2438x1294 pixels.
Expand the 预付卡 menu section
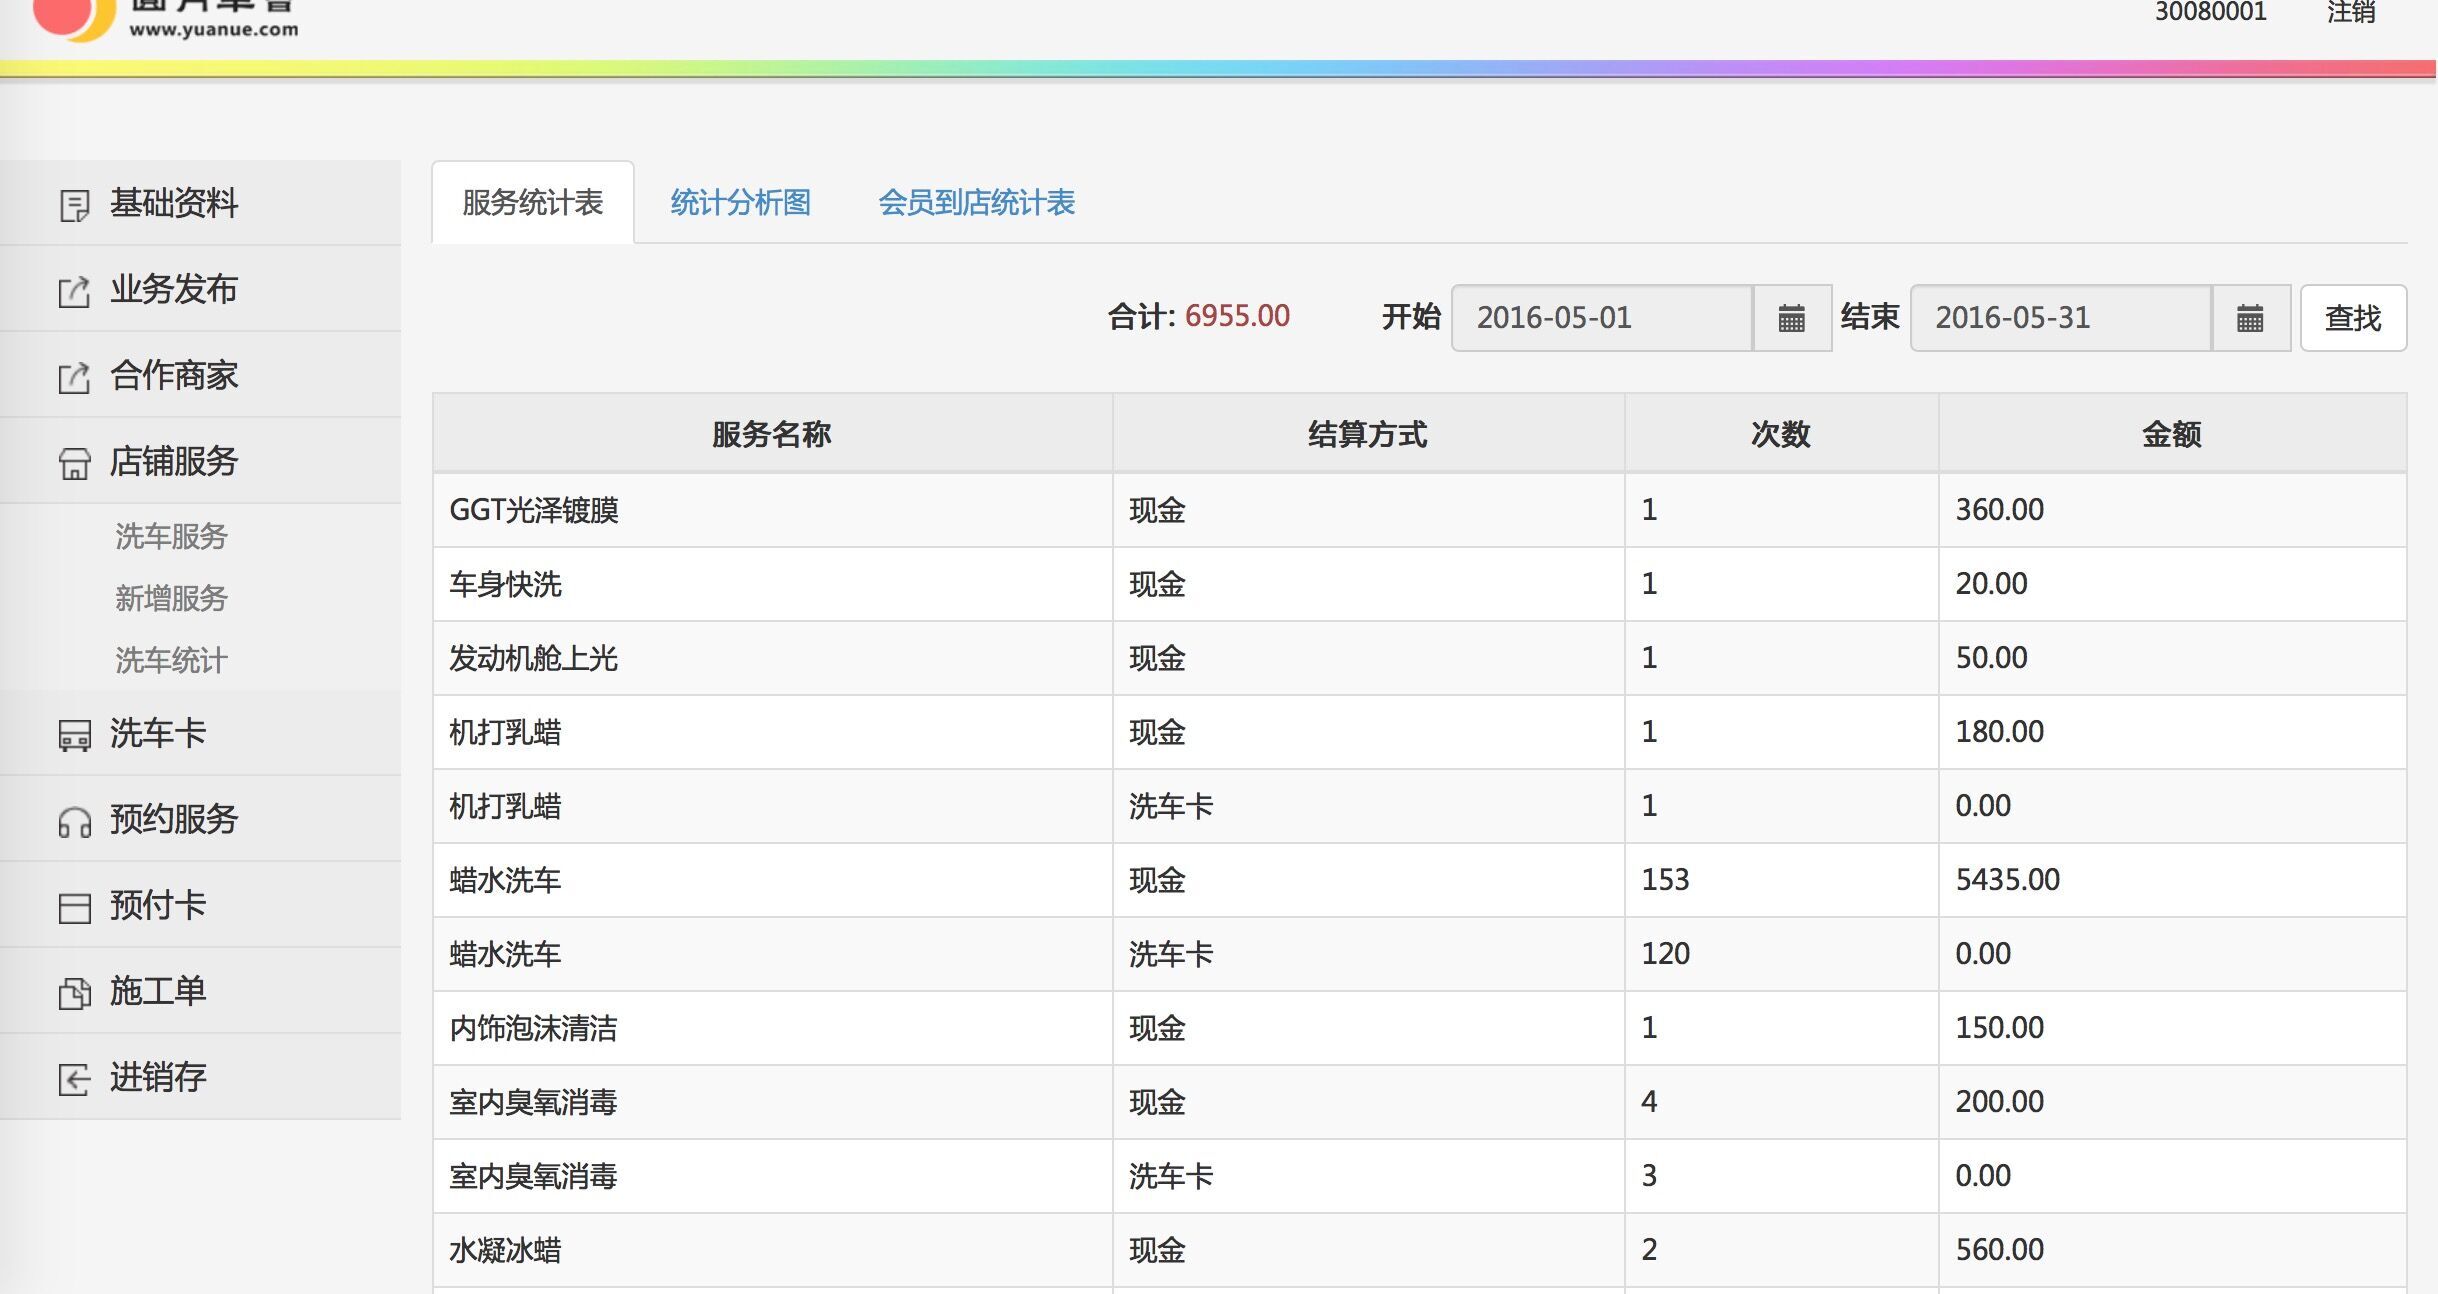[200, 905]
